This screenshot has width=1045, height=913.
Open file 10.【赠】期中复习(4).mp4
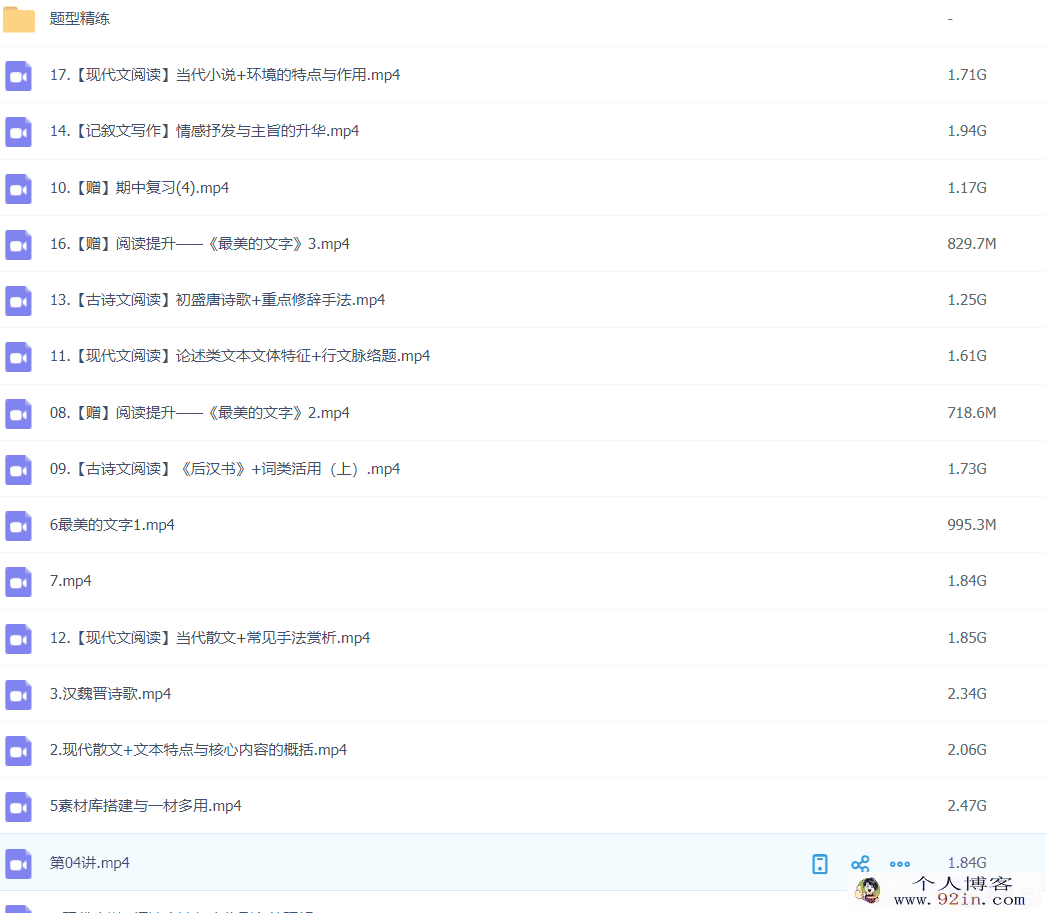(x=139, y=187)
